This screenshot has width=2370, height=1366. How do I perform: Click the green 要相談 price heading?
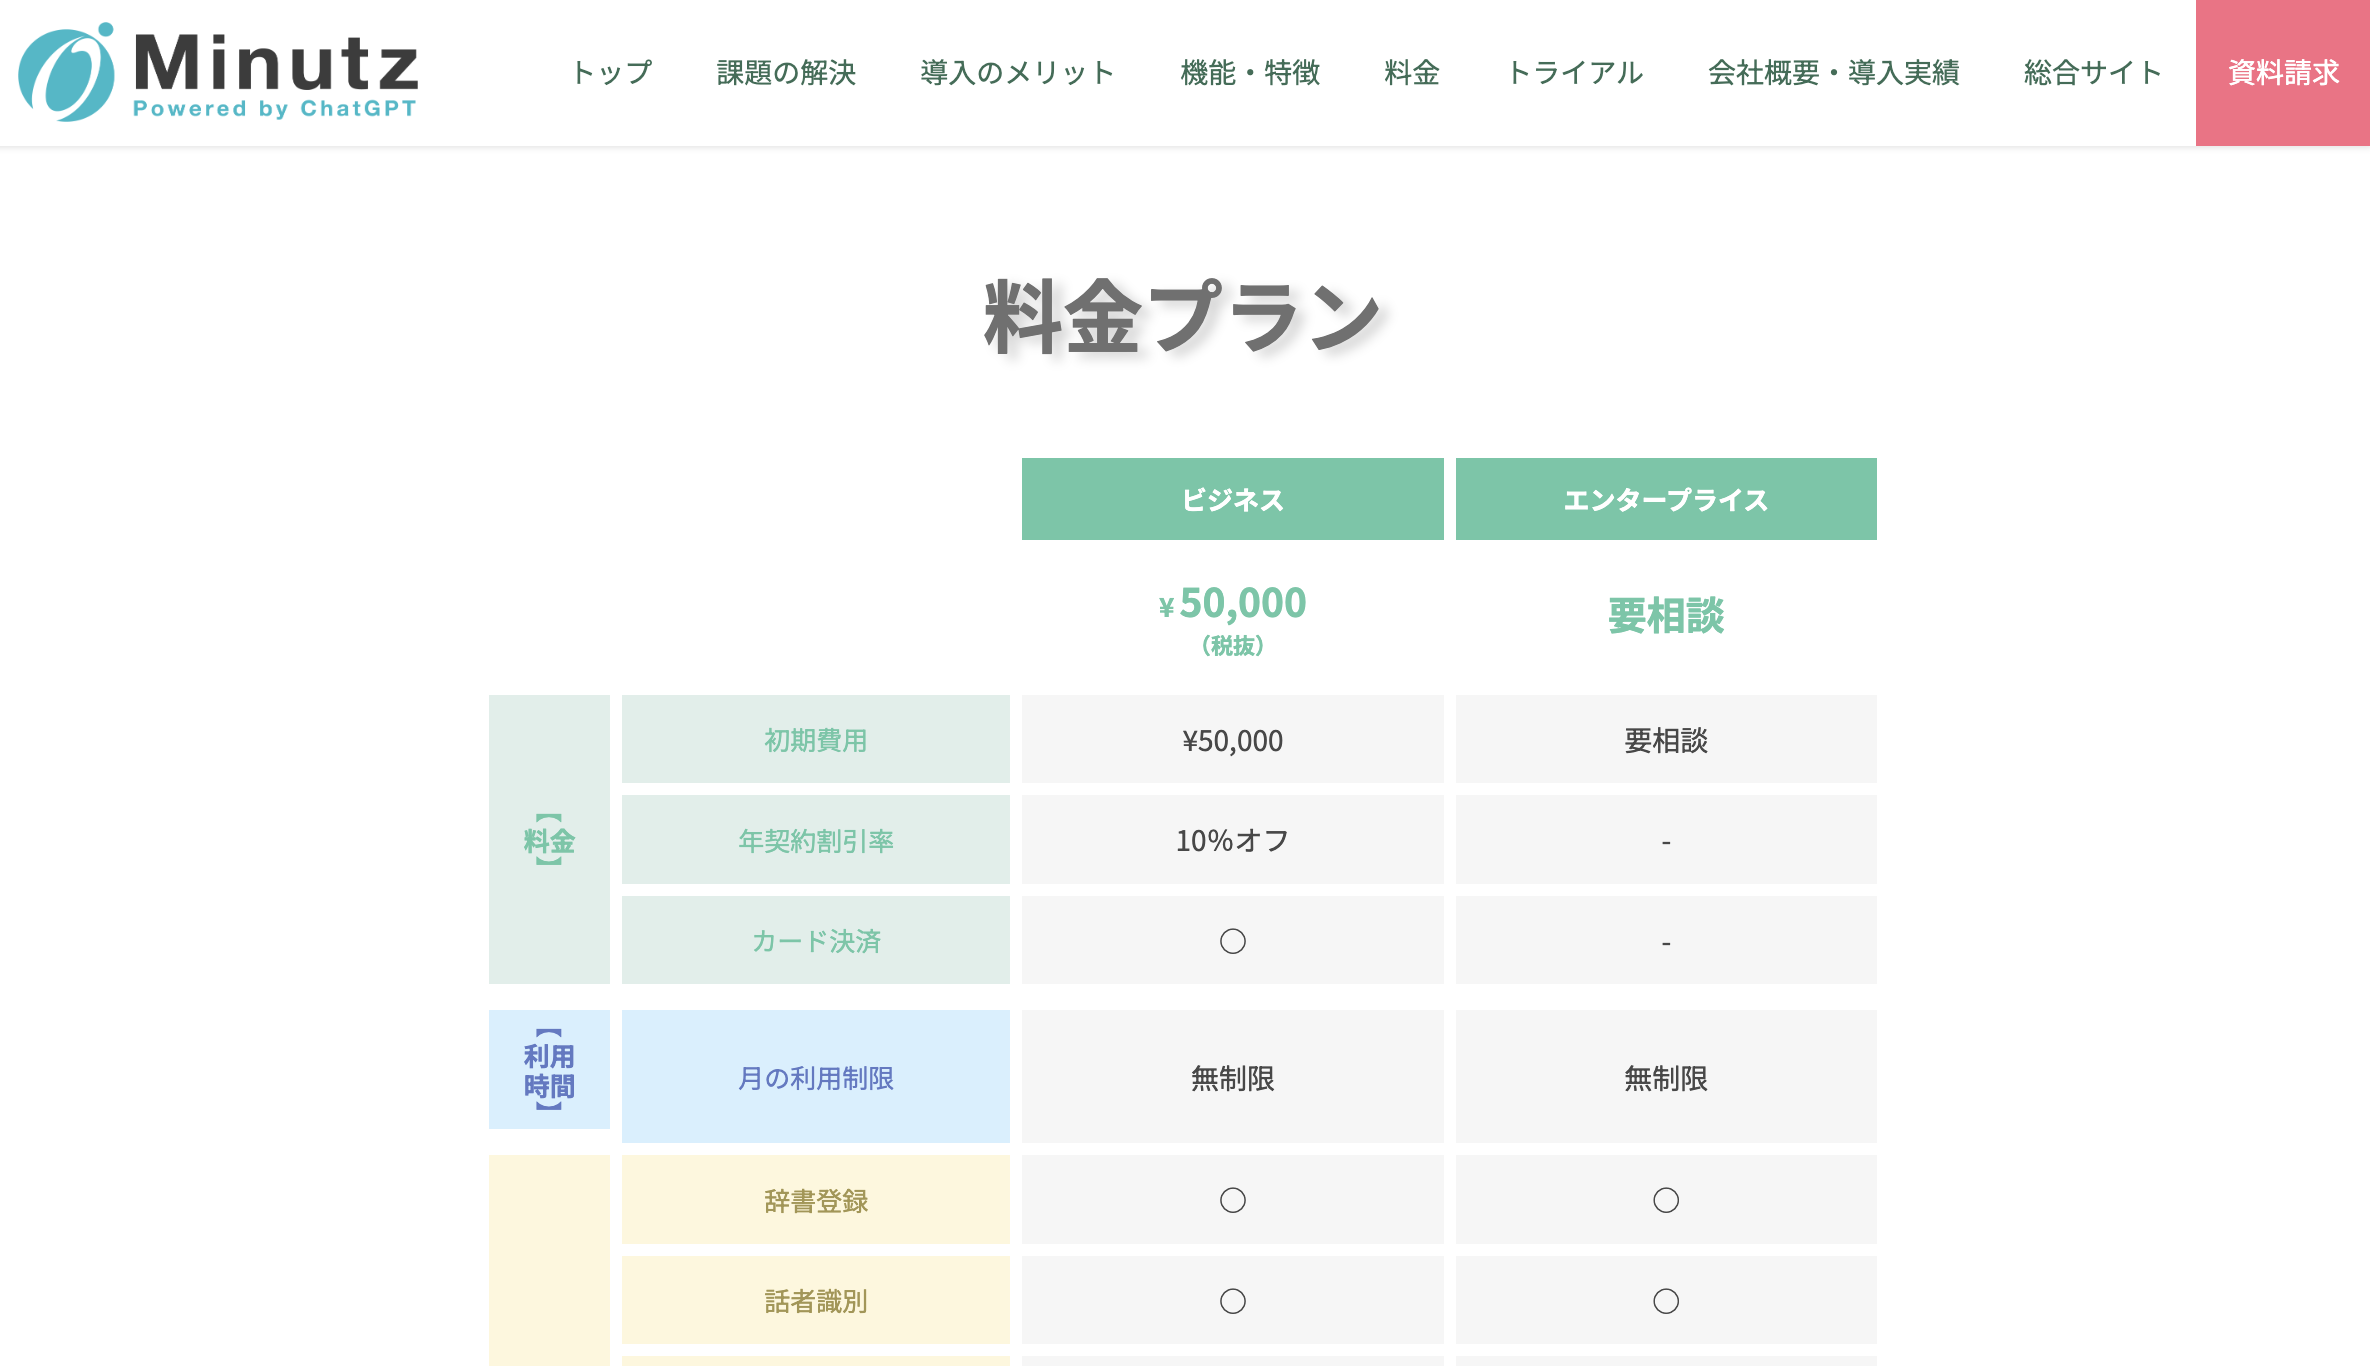click(x=1665, y=616)
